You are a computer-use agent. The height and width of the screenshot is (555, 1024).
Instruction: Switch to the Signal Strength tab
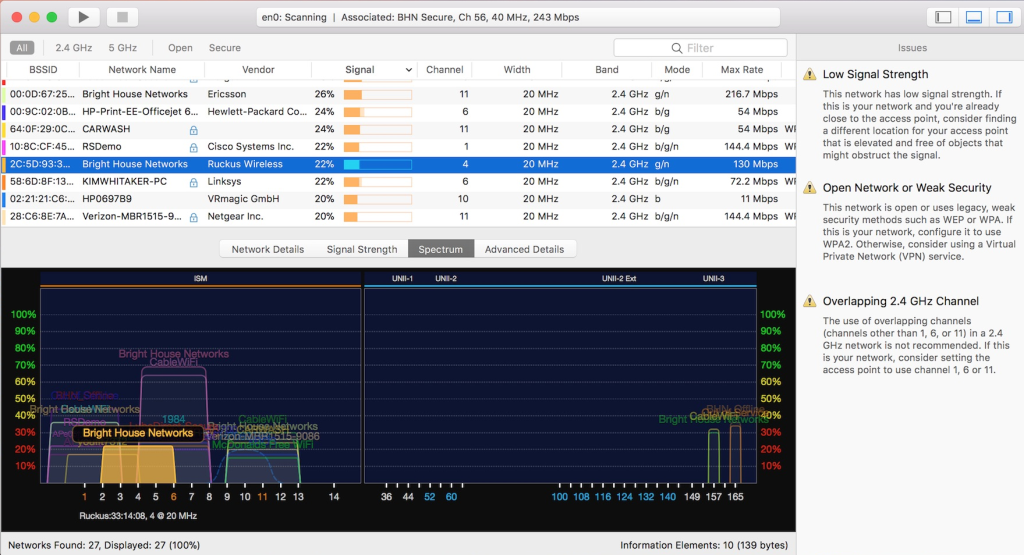(361, 249)
